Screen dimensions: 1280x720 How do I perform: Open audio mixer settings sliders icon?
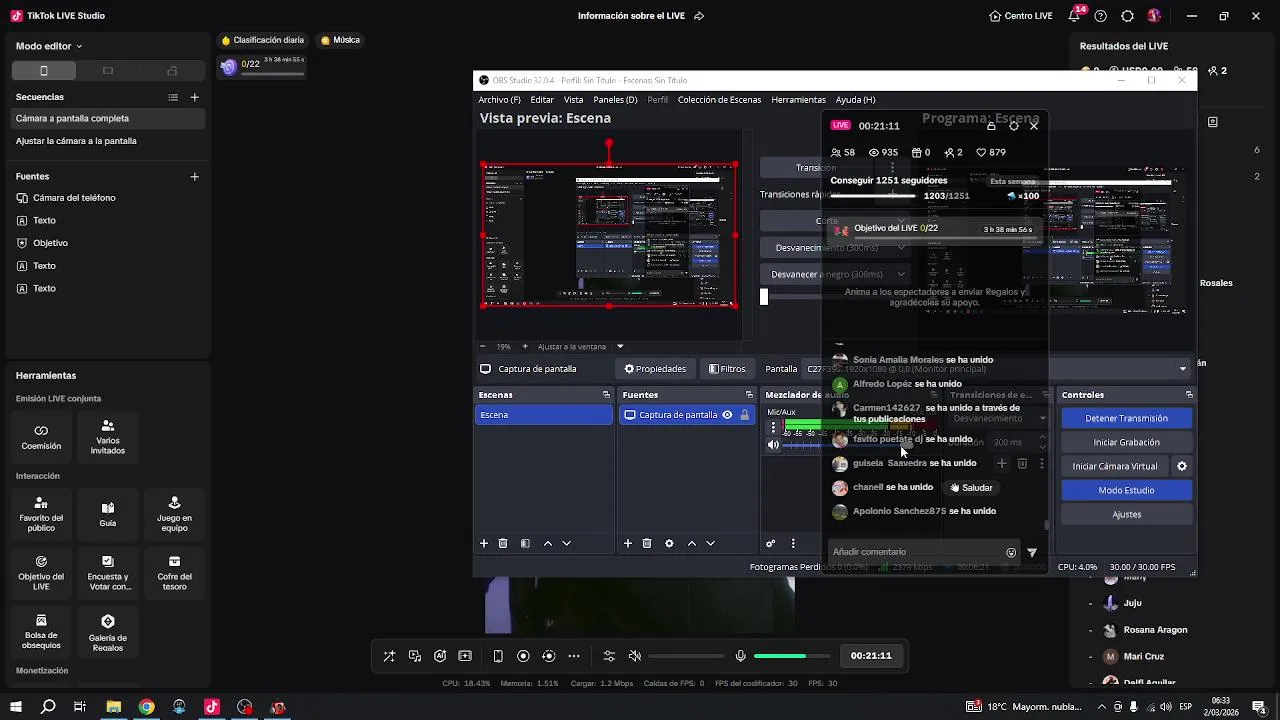pos(609,656)
